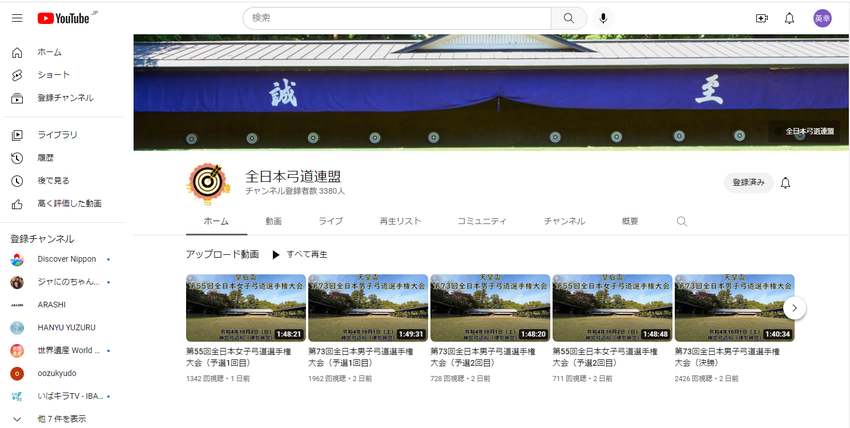Click the すべて再生 play icon
Screen dimensions: 850x428
275,255
